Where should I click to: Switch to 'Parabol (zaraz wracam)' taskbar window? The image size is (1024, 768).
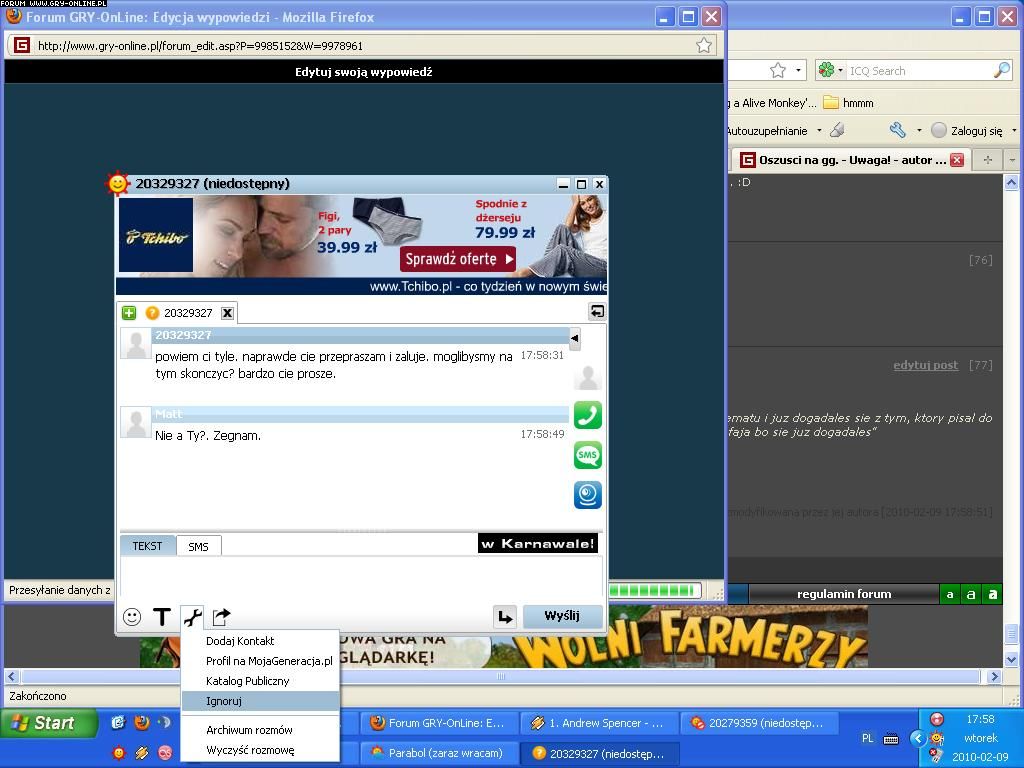coord(438,753)
